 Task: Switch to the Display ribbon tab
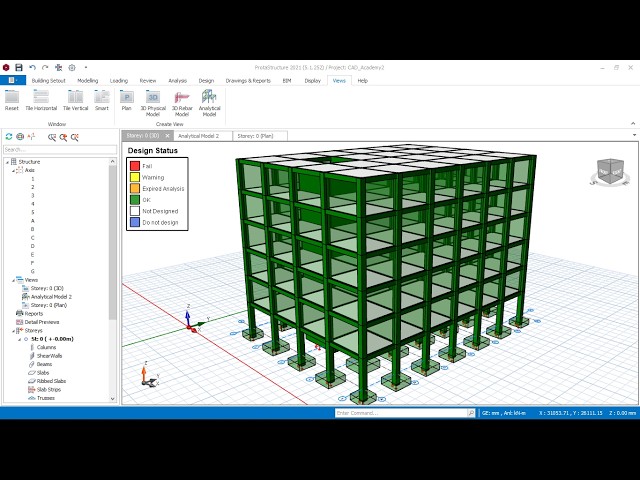[313, 81]
